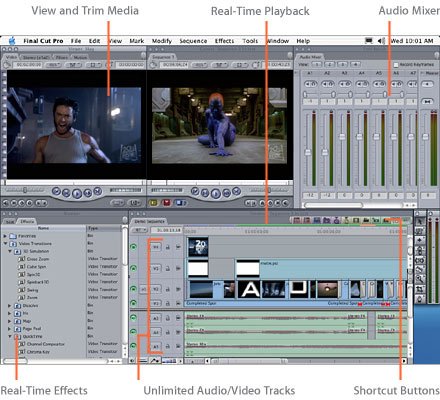
Task: Select the Crop tool
Action: (x=419, y=289)
